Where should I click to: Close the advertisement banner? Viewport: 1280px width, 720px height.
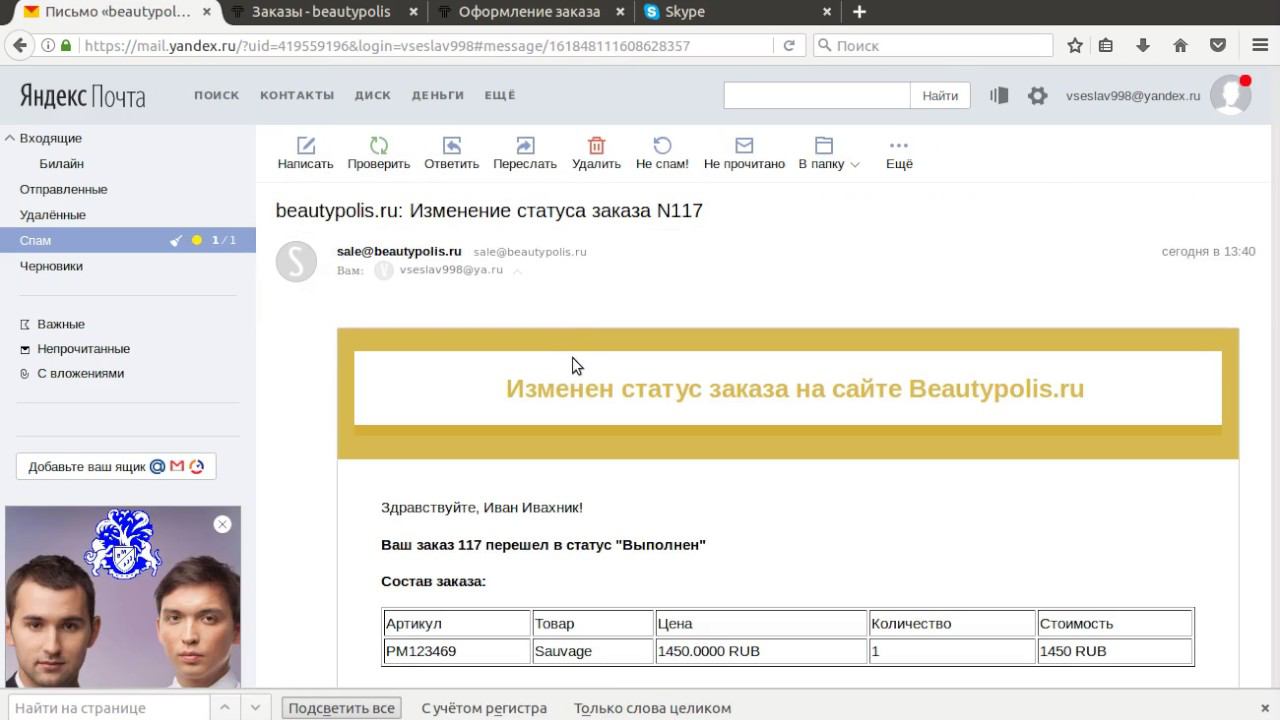[x=222, y=524]
